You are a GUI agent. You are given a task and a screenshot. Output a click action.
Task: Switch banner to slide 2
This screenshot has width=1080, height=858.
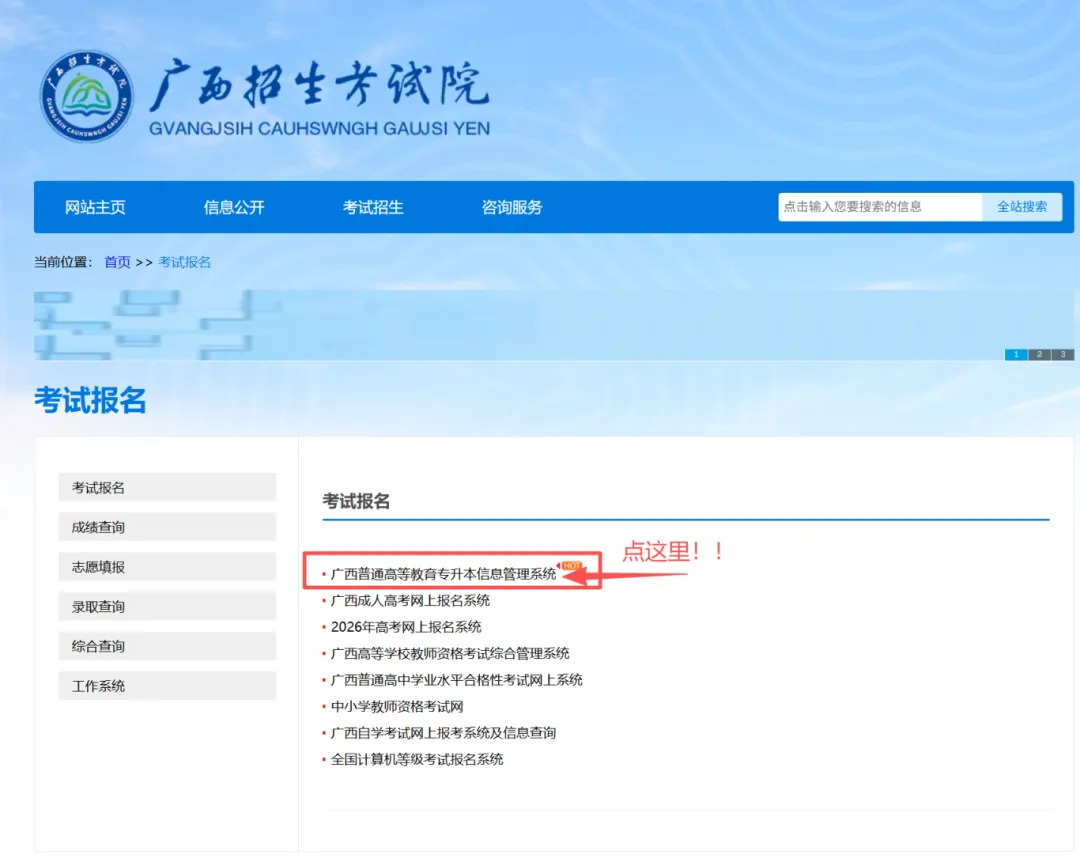pos(1039,354)
